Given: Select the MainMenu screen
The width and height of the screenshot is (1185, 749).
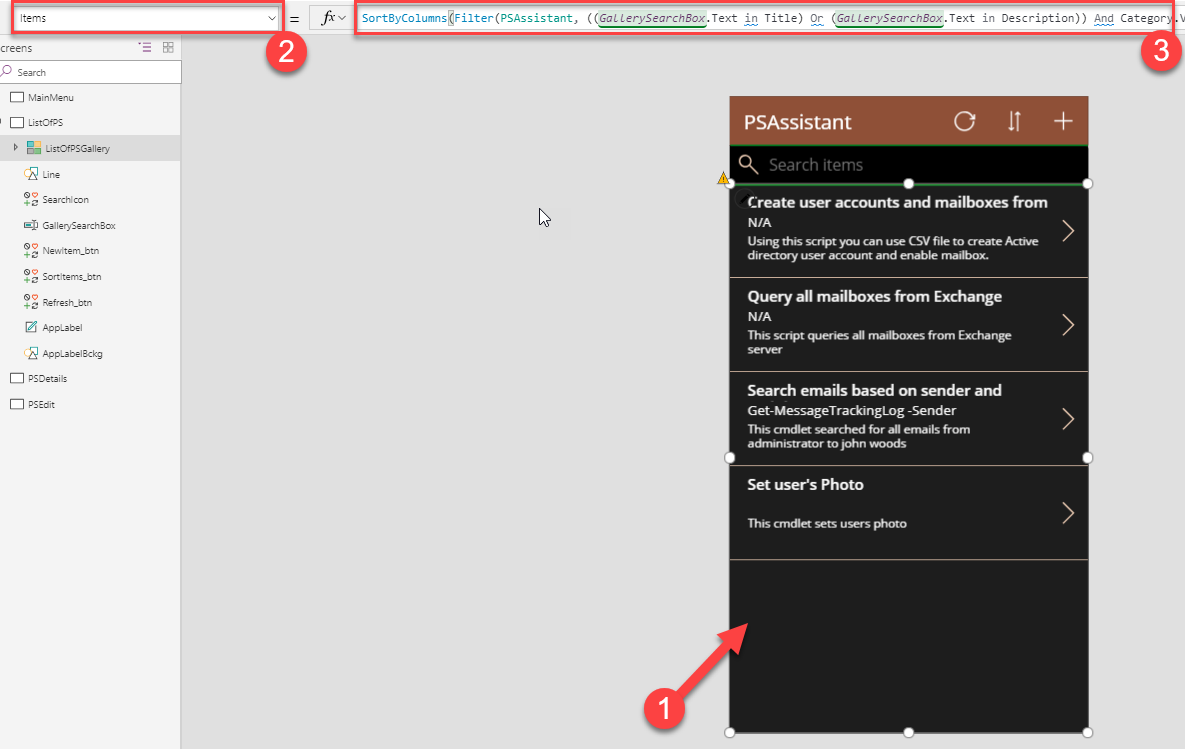Looking at the screenshot, I should pos(51,97).
